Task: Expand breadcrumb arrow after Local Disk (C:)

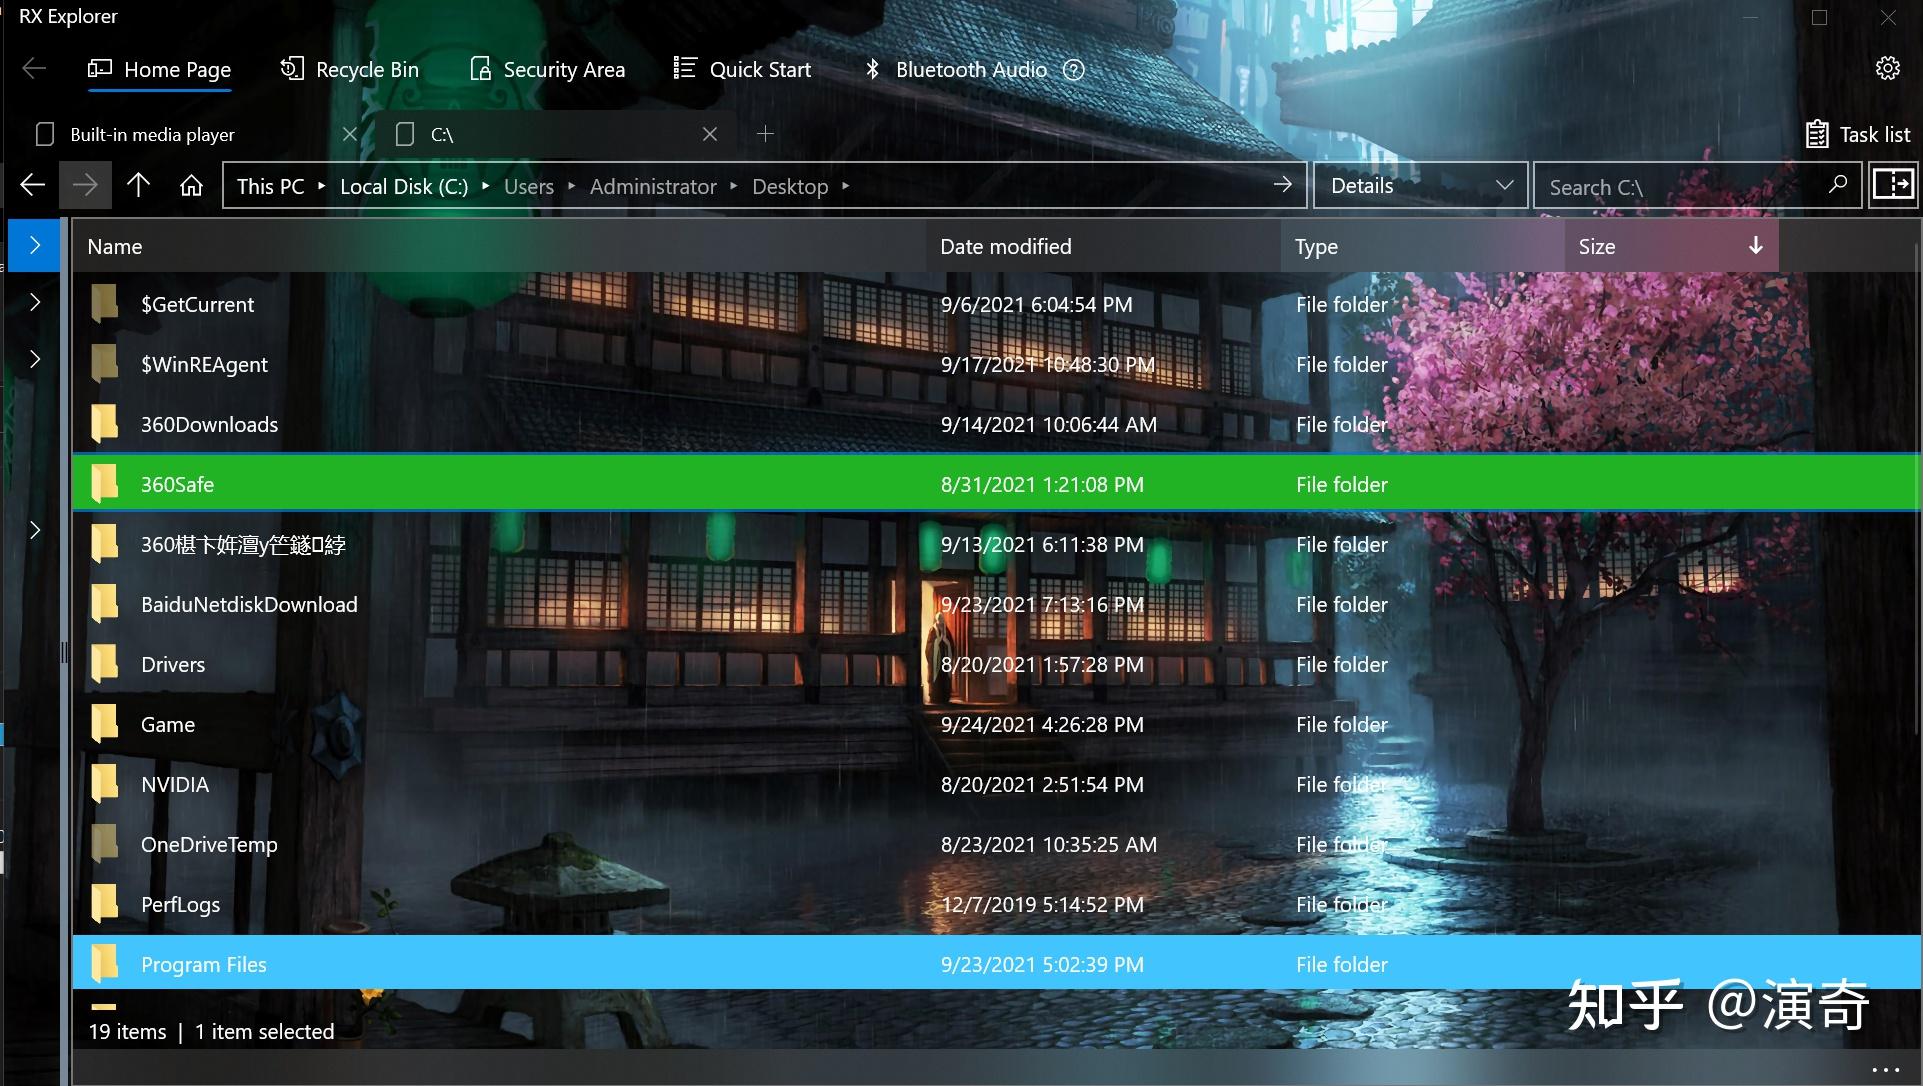Action: pyautogui.click(x=486, y=186)
